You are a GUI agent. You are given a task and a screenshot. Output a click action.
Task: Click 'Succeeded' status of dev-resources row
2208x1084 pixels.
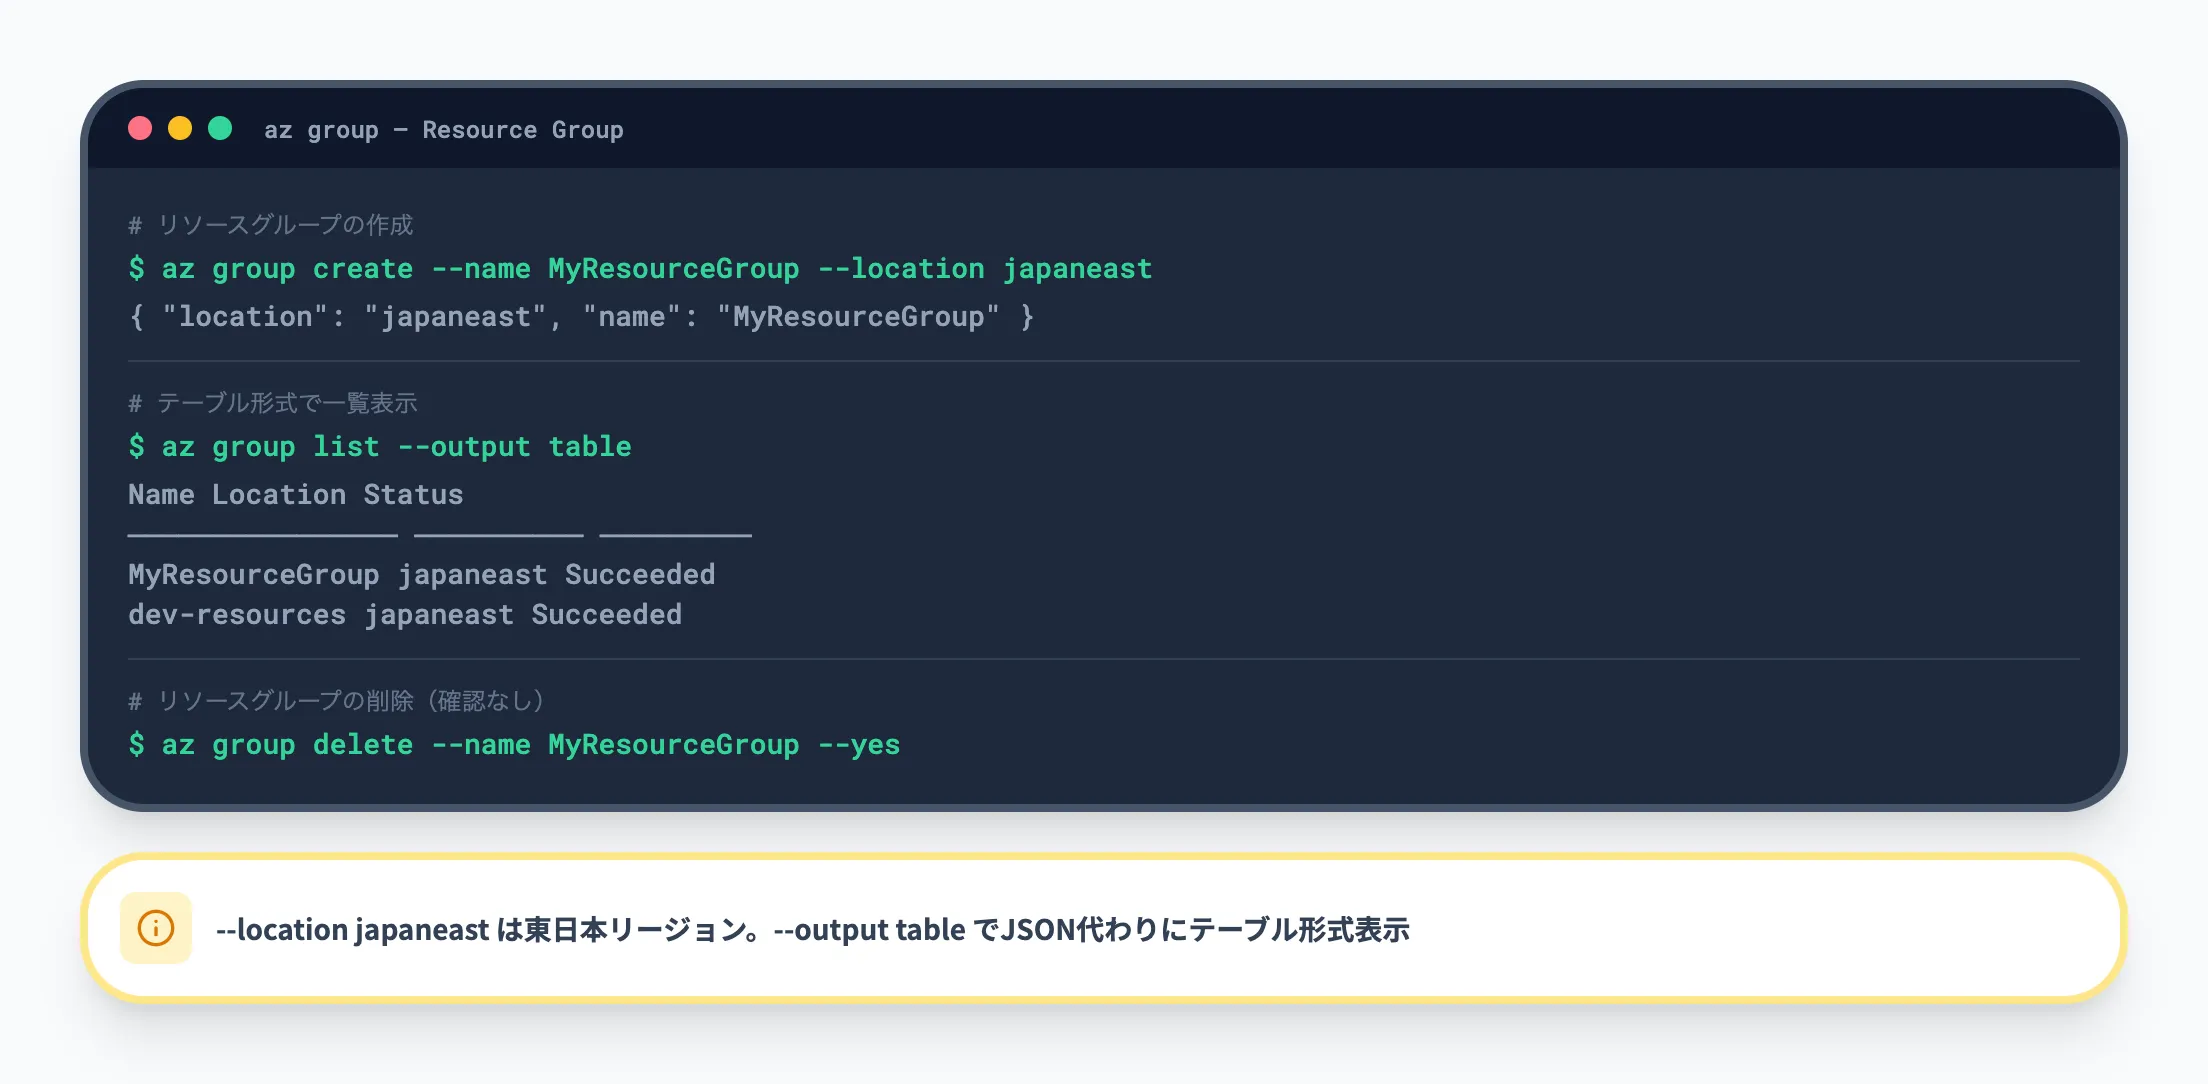[606, 615]
